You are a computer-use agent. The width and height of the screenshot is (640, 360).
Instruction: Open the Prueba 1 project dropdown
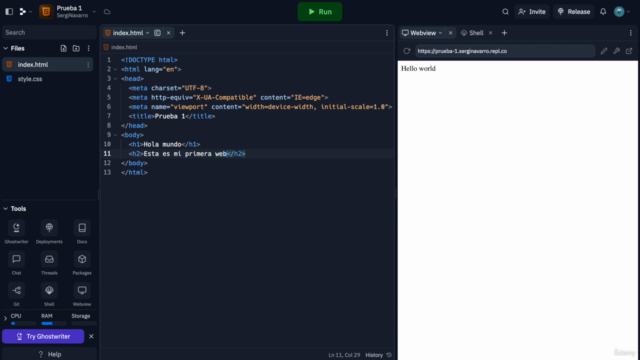click(94, 12)
